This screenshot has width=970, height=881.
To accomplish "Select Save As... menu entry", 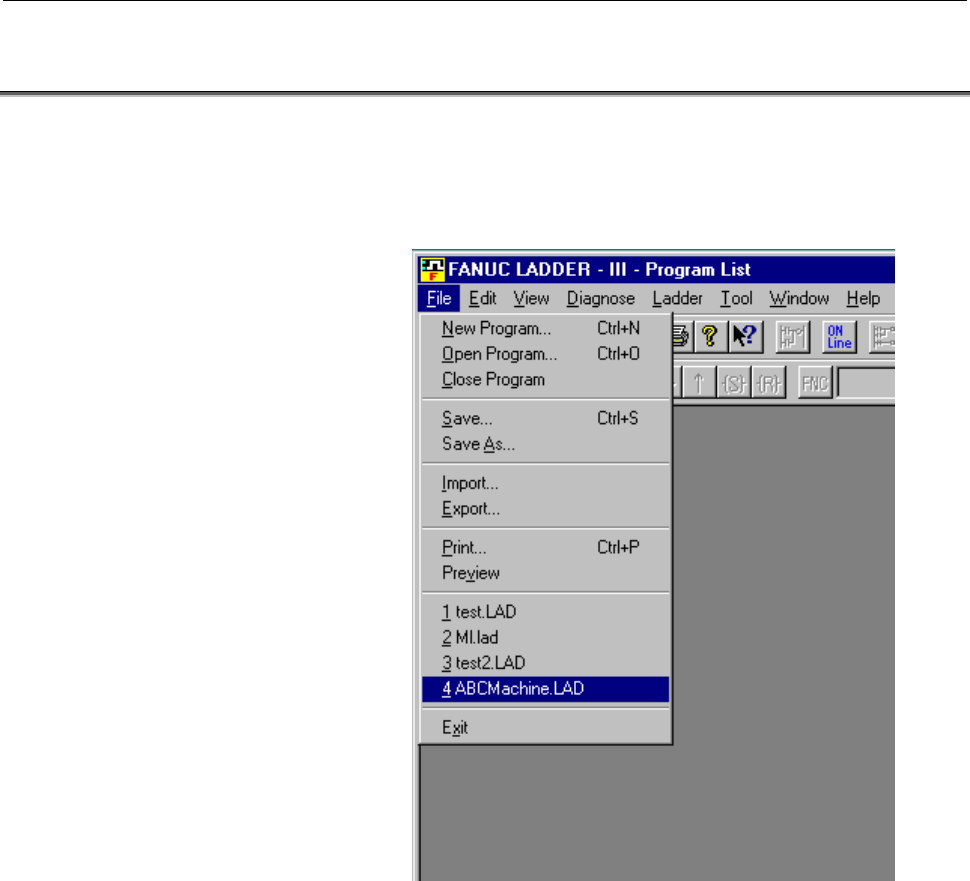I will (x=546, y=444).
